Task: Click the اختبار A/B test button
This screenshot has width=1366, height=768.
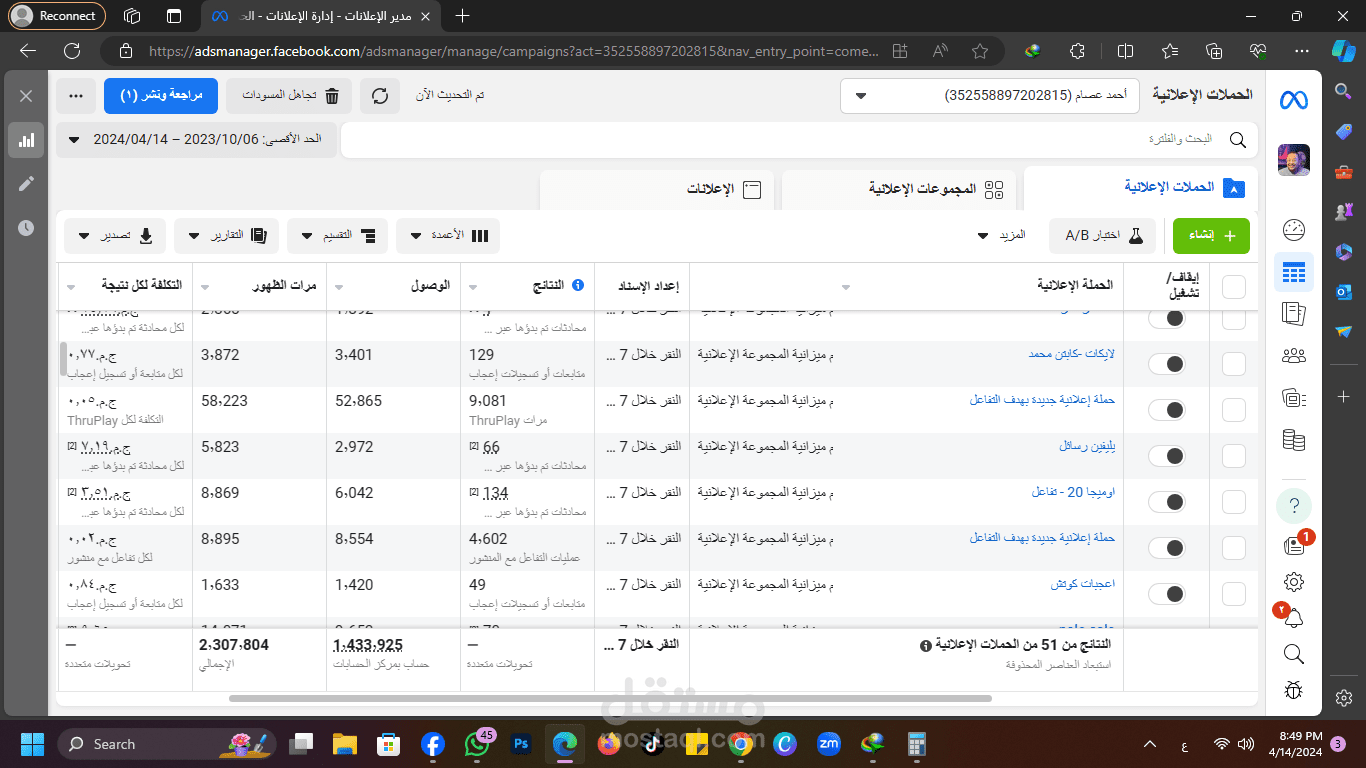Action: pyautogui.click(x=1102, y=236)
